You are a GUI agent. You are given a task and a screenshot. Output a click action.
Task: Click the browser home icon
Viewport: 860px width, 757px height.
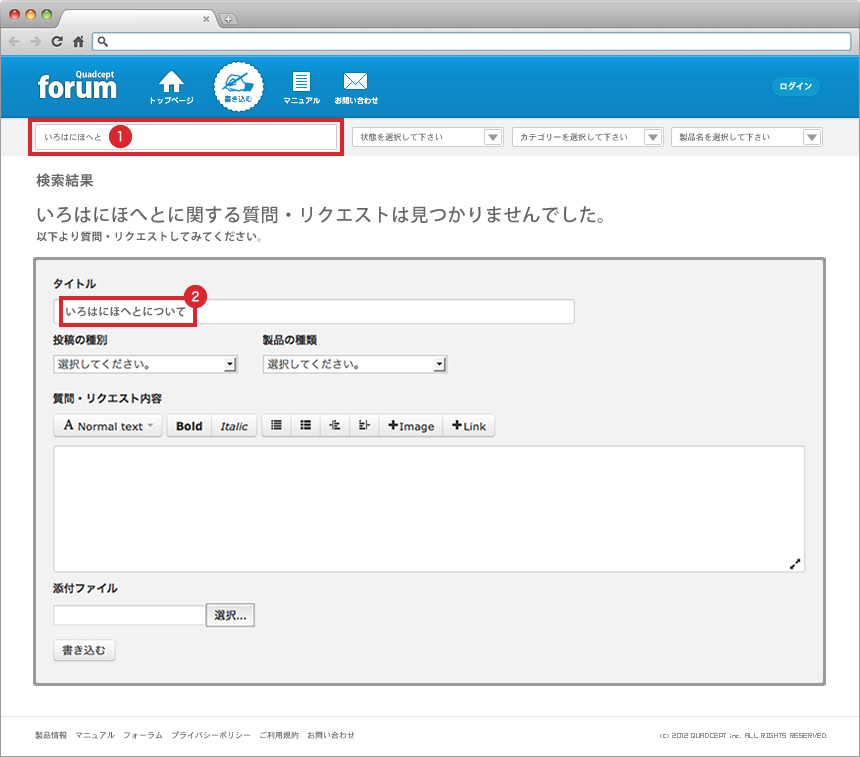pyautogui.click(x=78, y=41)
